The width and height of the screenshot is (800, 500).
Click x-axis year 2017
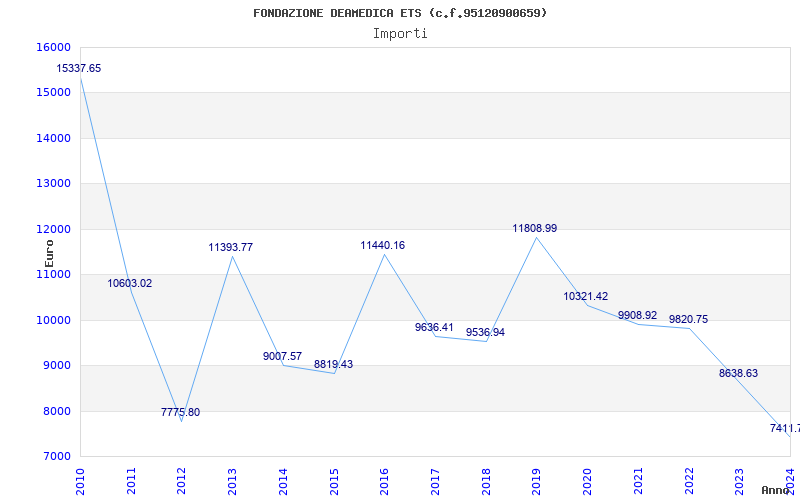[435, 481]
